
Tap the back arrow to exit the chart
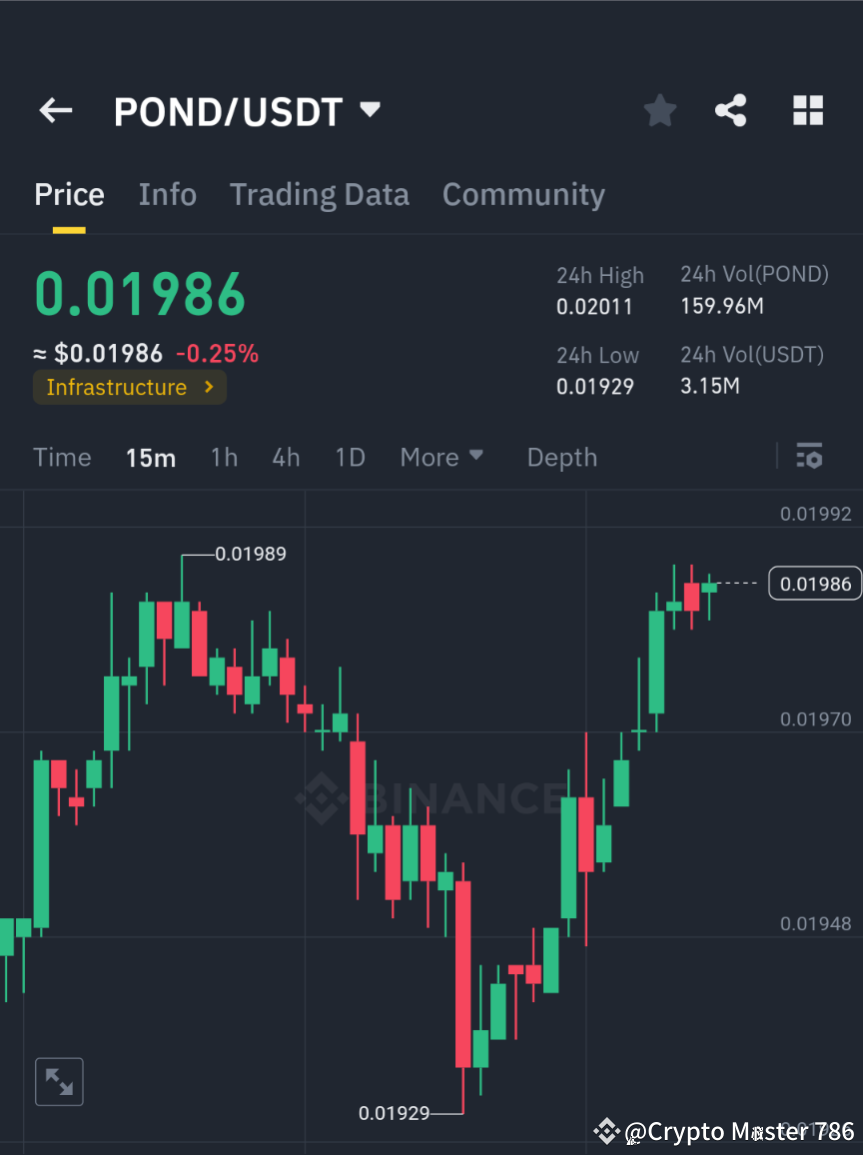(55, 110)
